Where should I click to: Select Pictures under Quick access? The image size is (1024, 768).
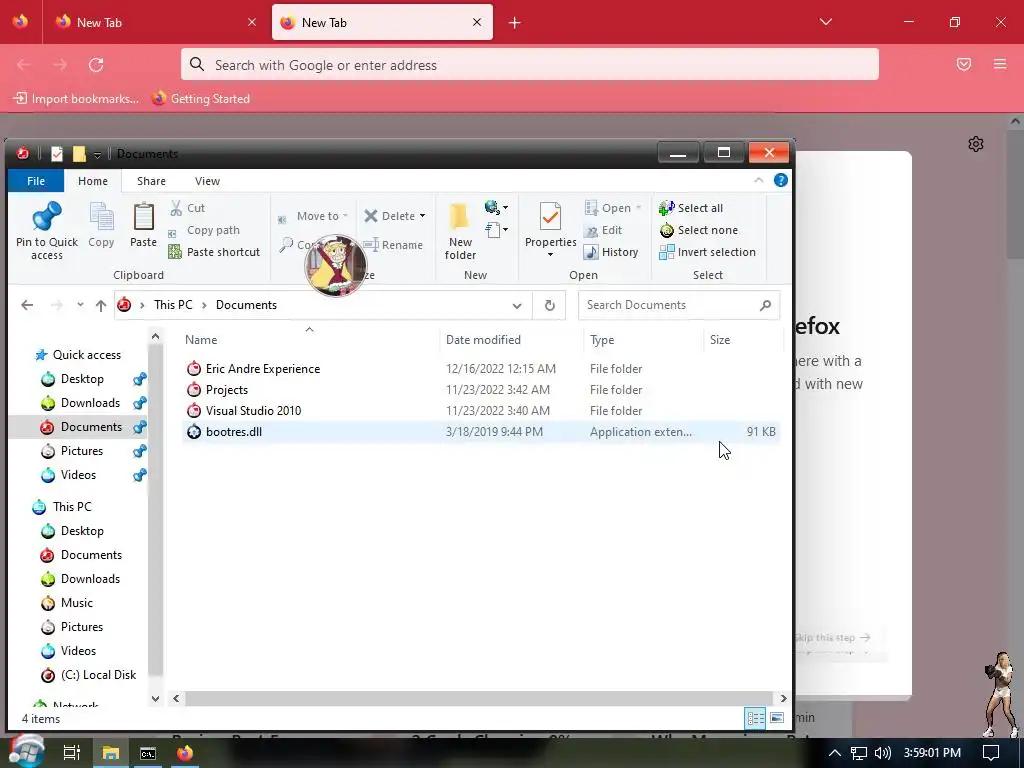82,451
